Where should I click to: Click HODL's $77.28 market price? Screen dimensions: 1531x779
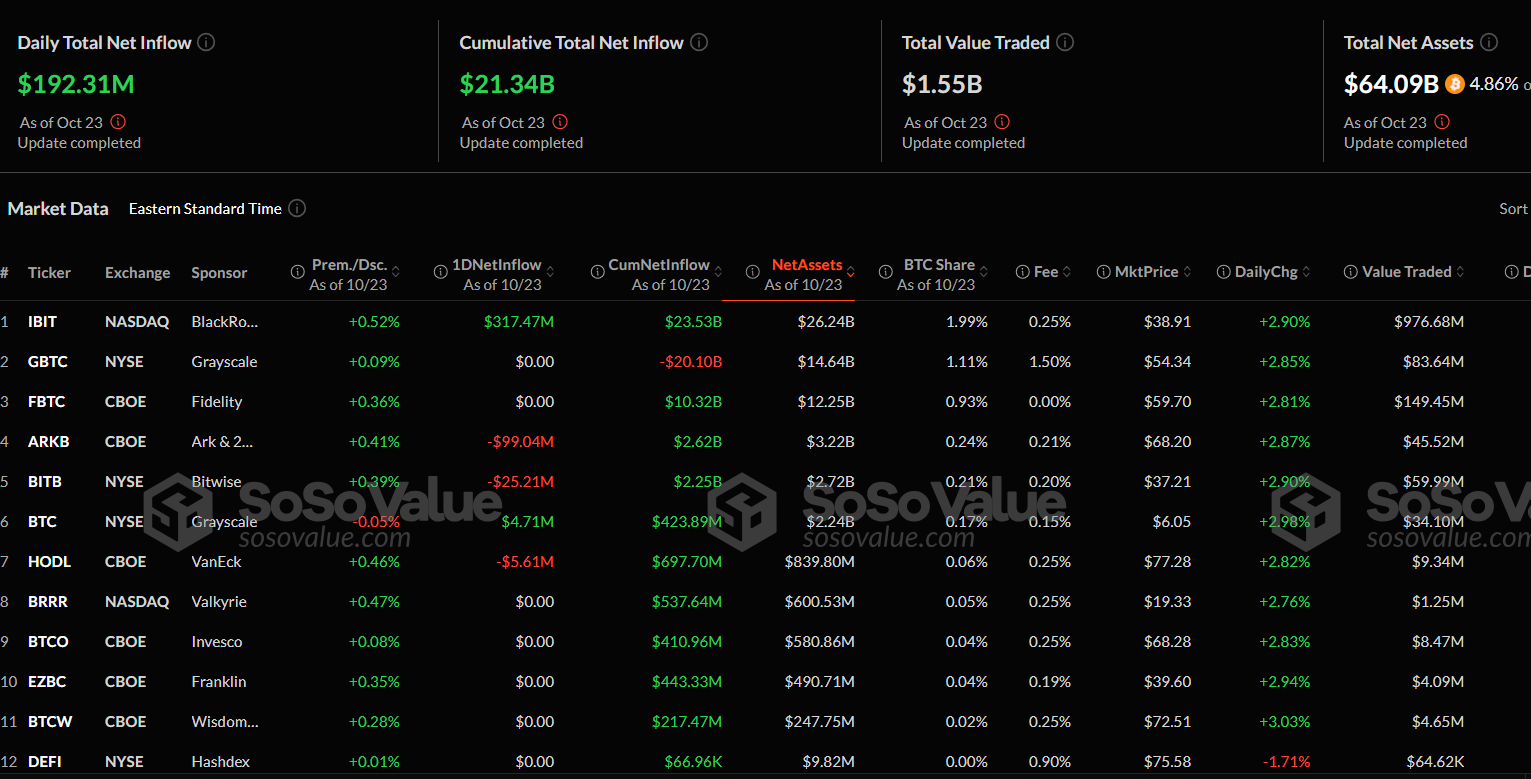[x=1168, y=562]
